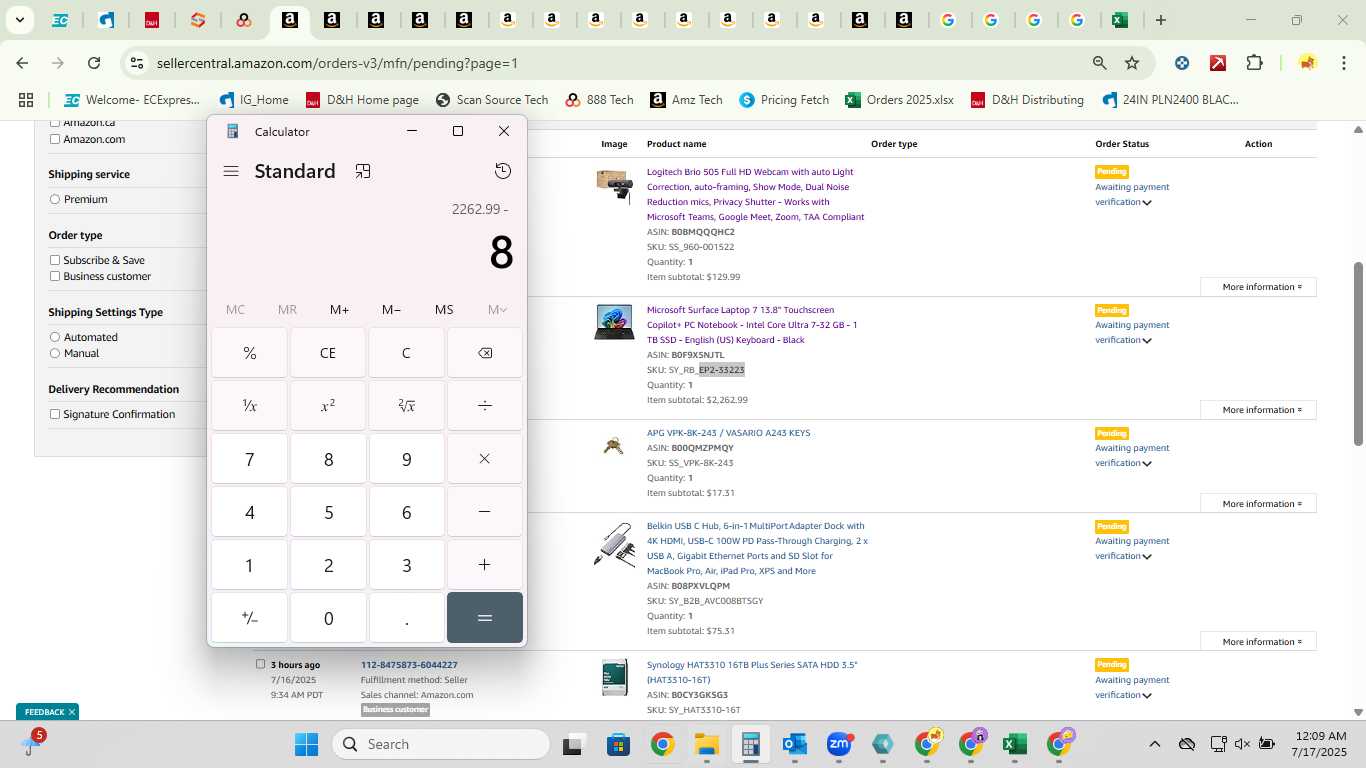
Task: Click the minus key in Calculator
Action: coord(485,512)
